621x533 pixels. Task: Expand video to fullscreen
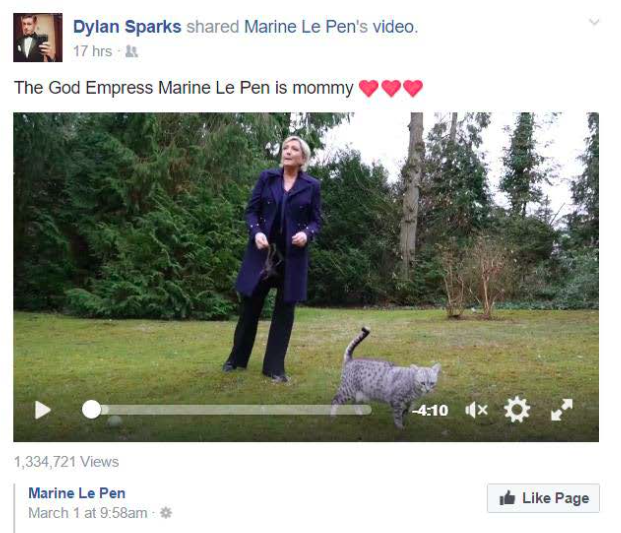562,409
